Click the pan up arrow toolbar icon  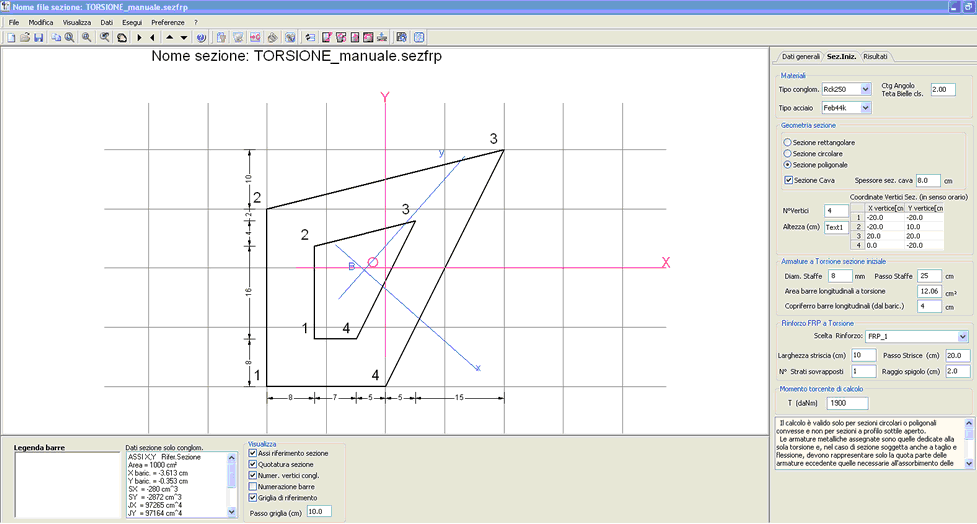click(x=169, y=37)
